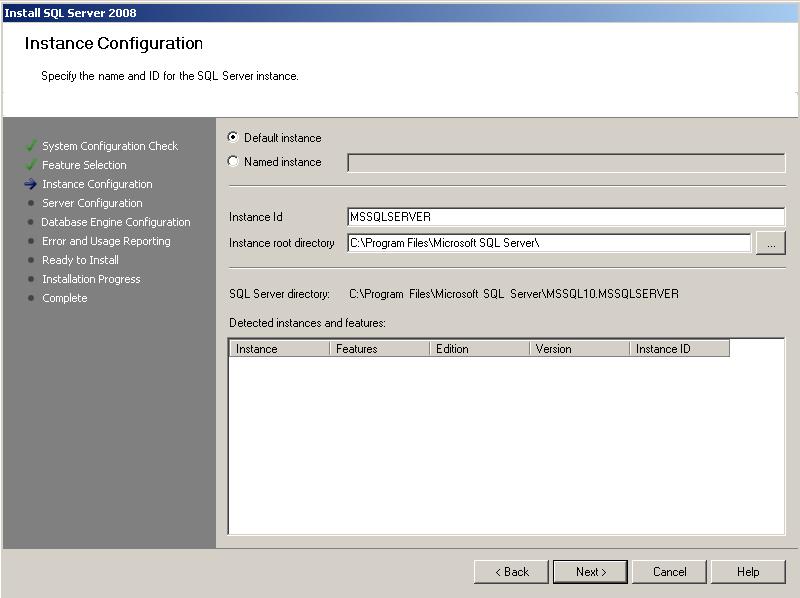Select the Named instance radio button
The image size is (800, 598).
233,161
